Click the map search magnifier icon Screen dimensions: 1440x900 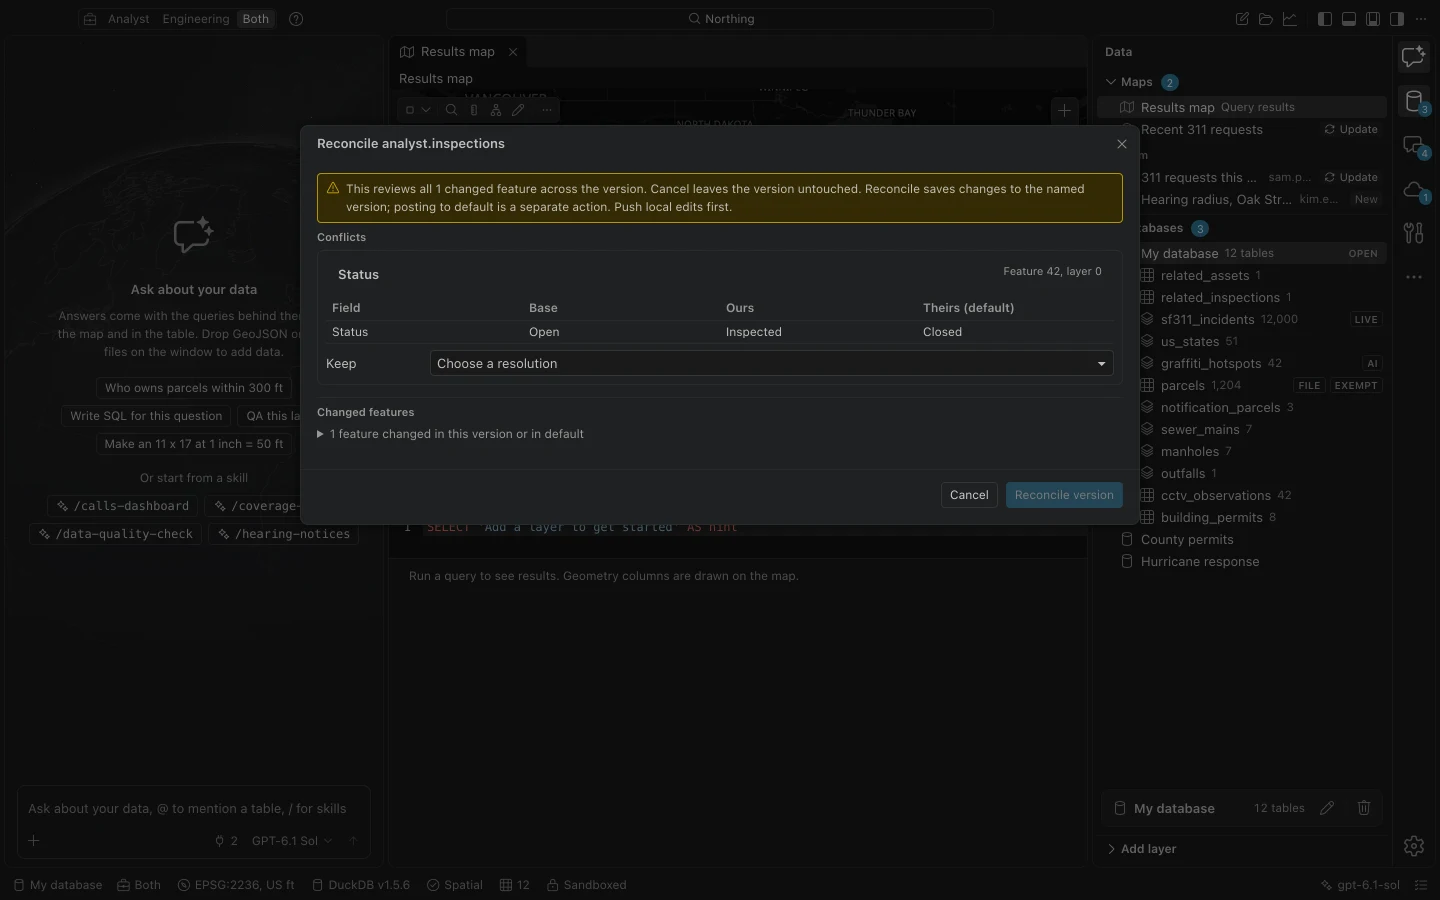[451, 110]
